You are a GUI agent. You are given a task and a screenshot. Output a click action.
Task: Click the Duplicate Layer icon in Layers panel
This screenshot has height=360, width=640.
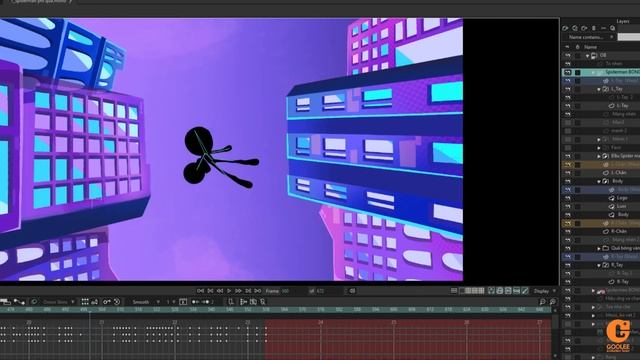point(575,28)
